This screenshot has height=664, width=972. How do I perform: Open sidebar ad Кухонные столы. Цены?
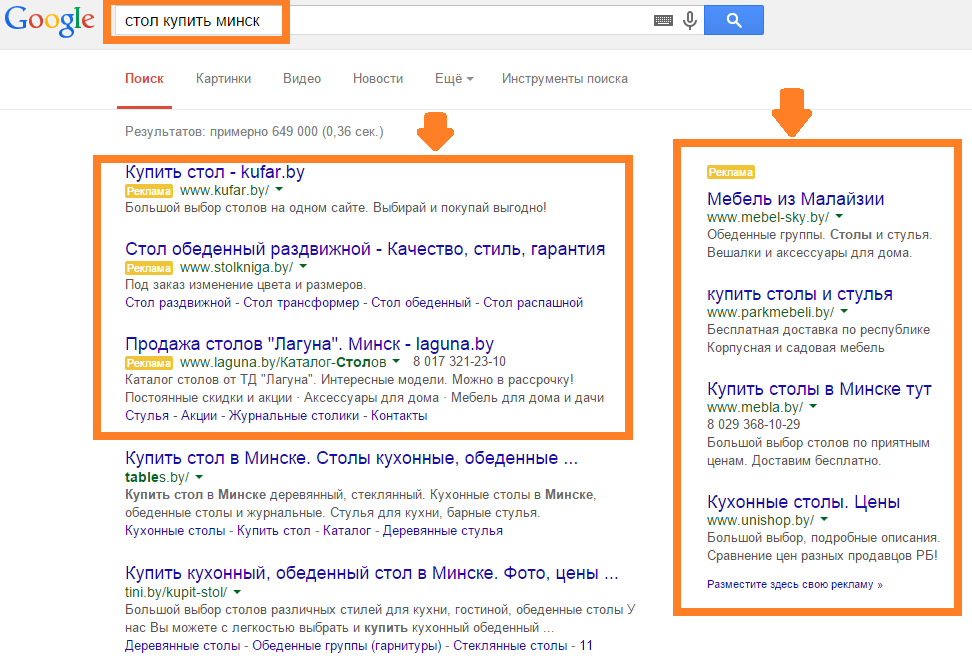click(803, 502)
